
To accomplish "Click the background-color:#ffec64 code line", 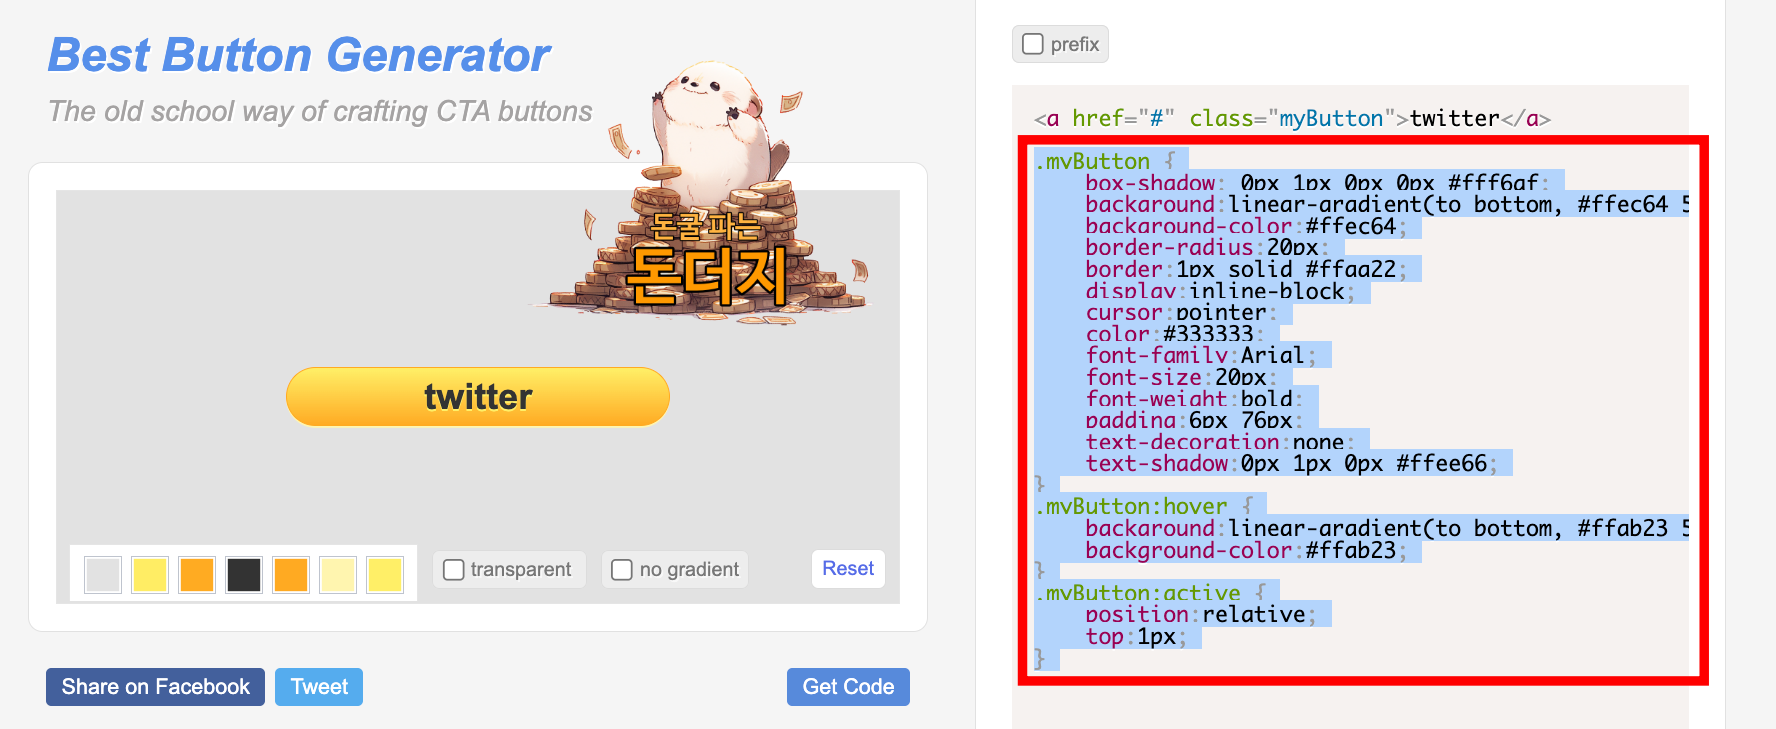I will pyautogui.click(x=1248, y=226).
